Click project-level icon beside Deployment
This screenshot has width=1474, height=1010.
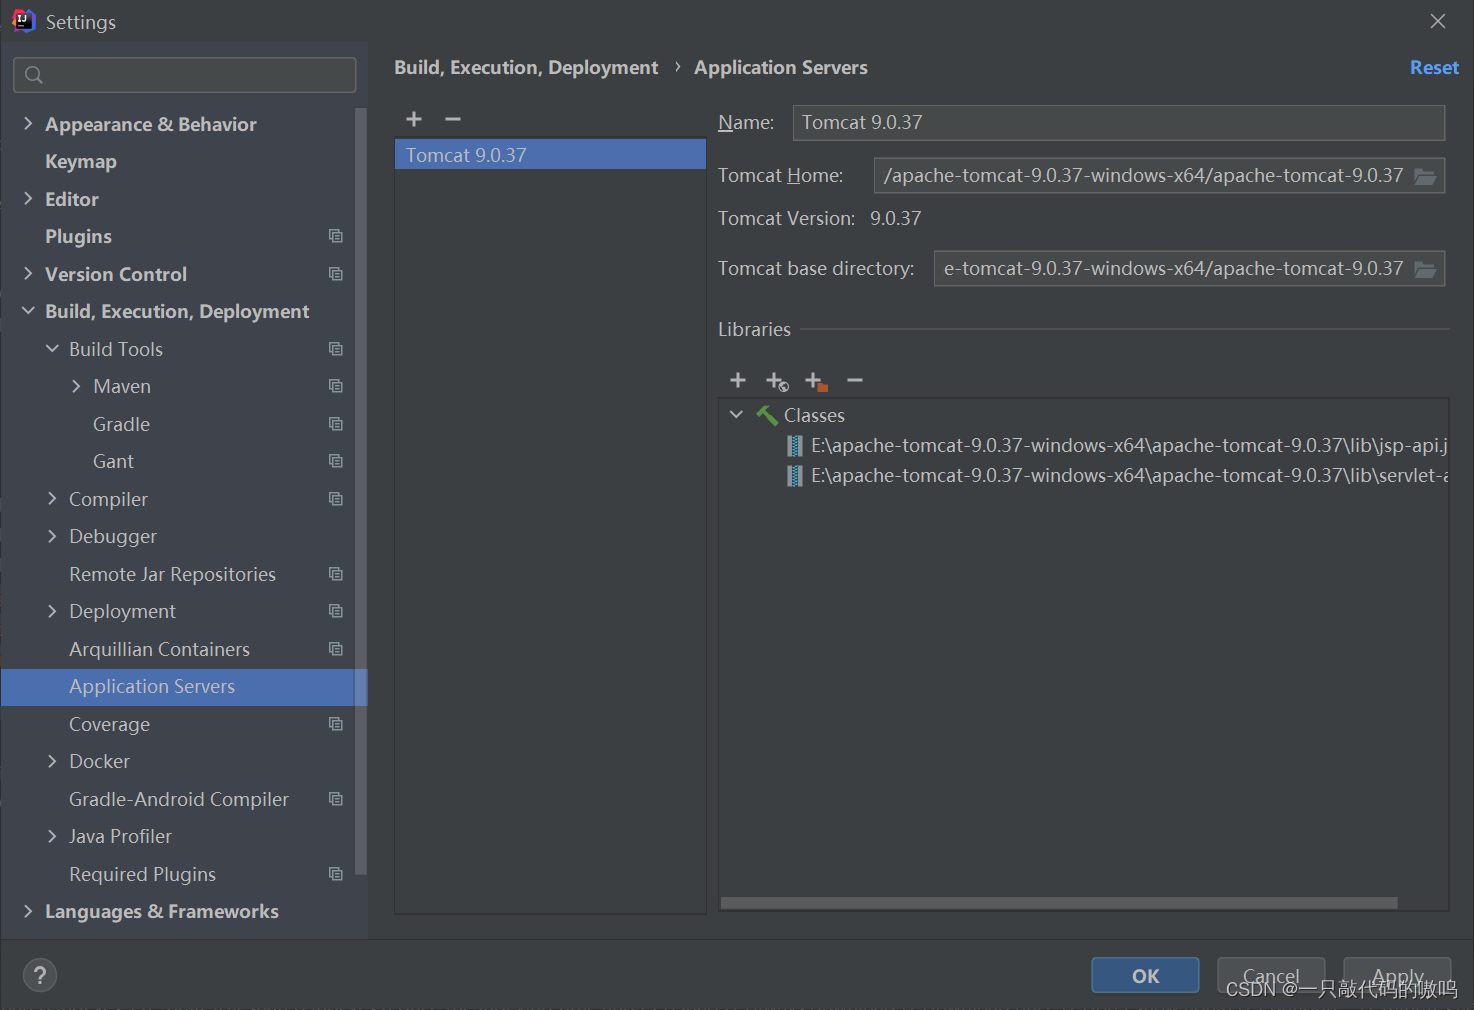[x=336, y=611]
